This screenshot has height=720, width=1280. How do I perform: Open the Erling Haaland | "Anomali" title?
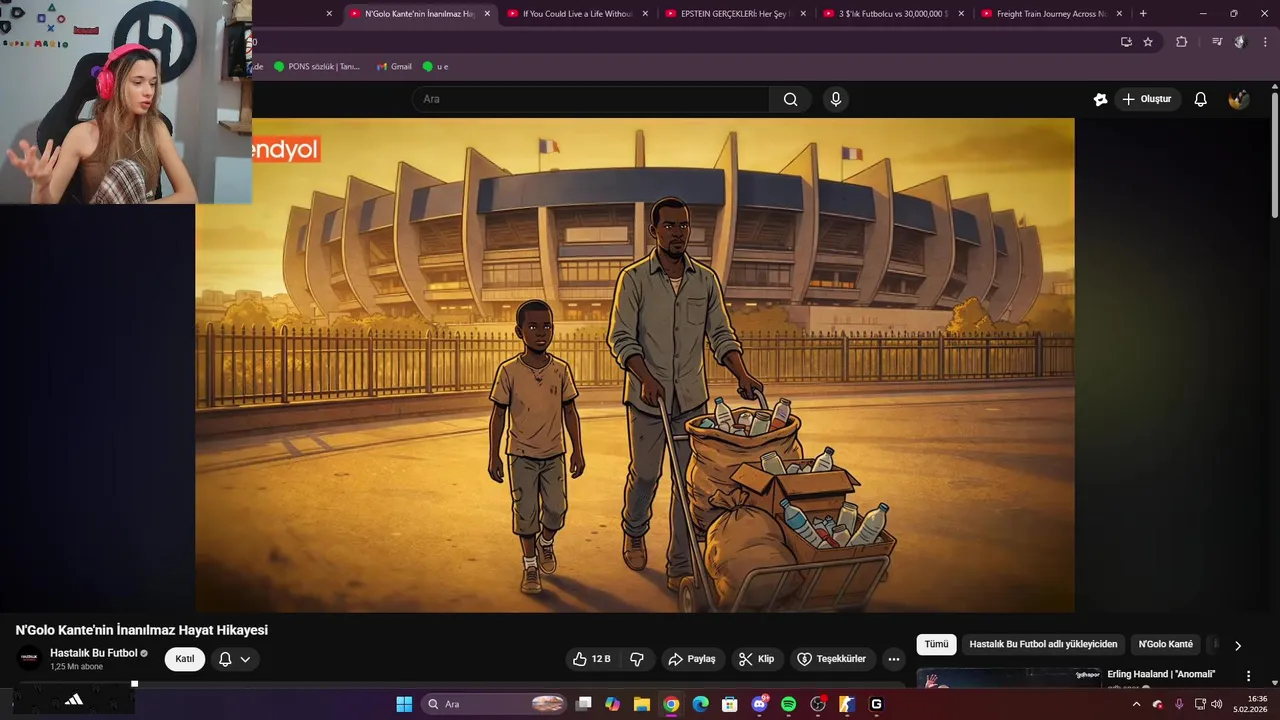(x=1161, y=674)
